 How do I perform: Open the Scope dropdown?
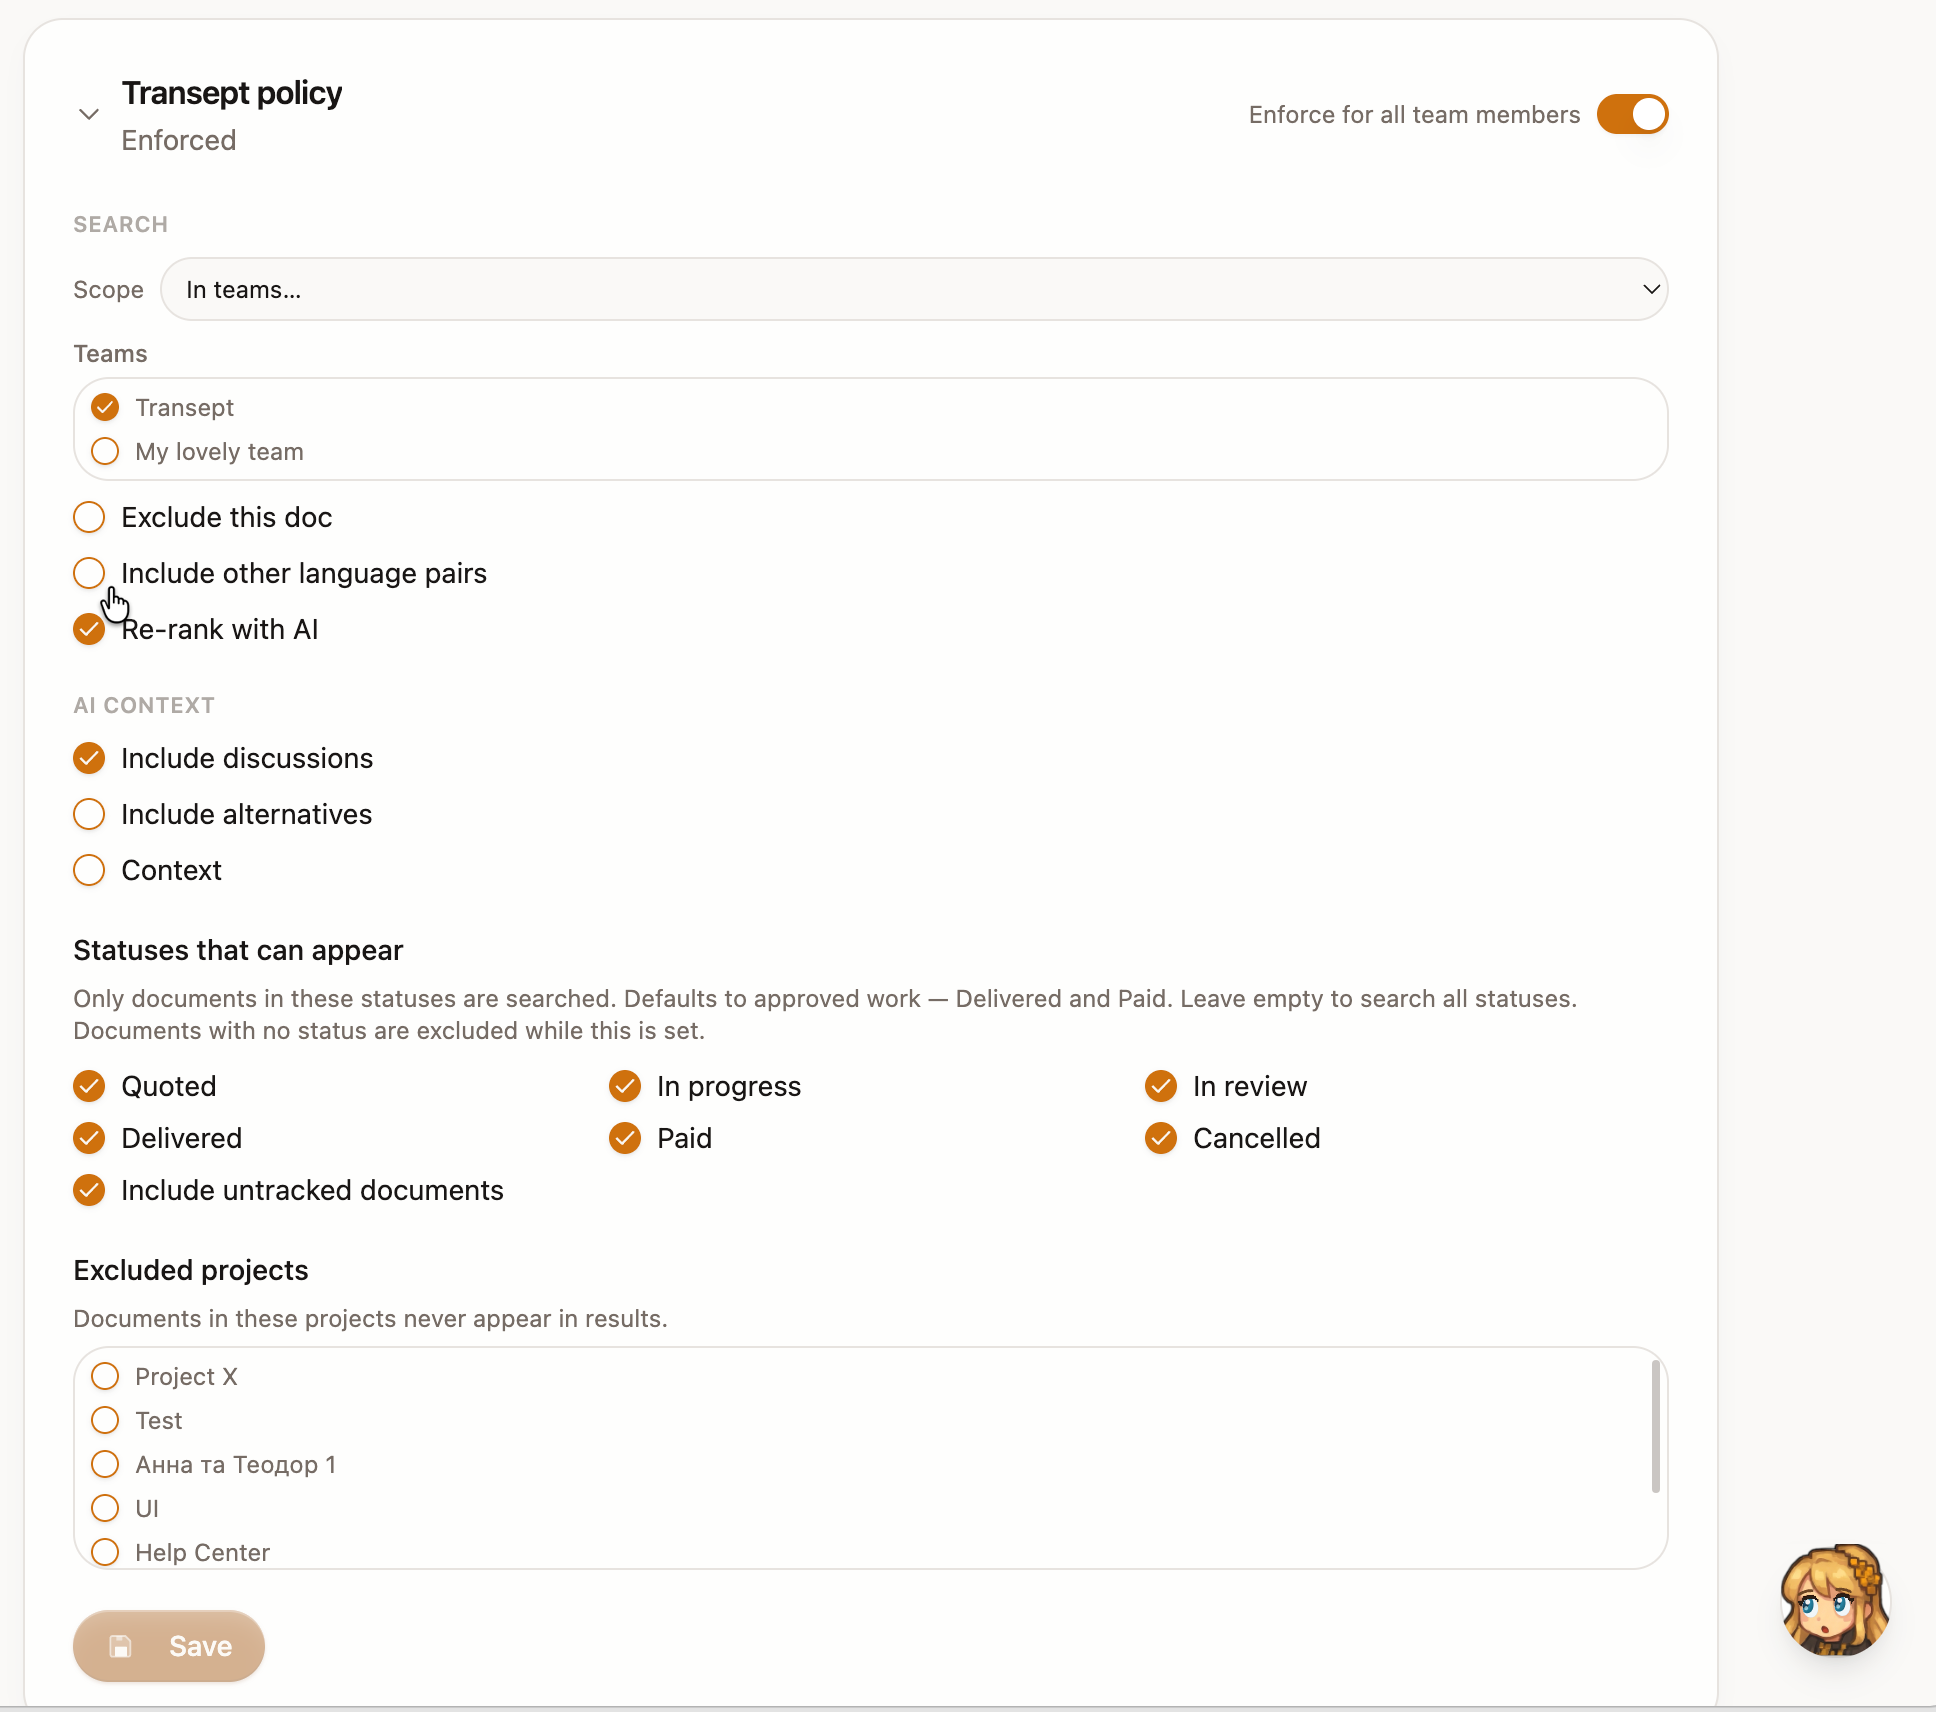pos(914,289)
